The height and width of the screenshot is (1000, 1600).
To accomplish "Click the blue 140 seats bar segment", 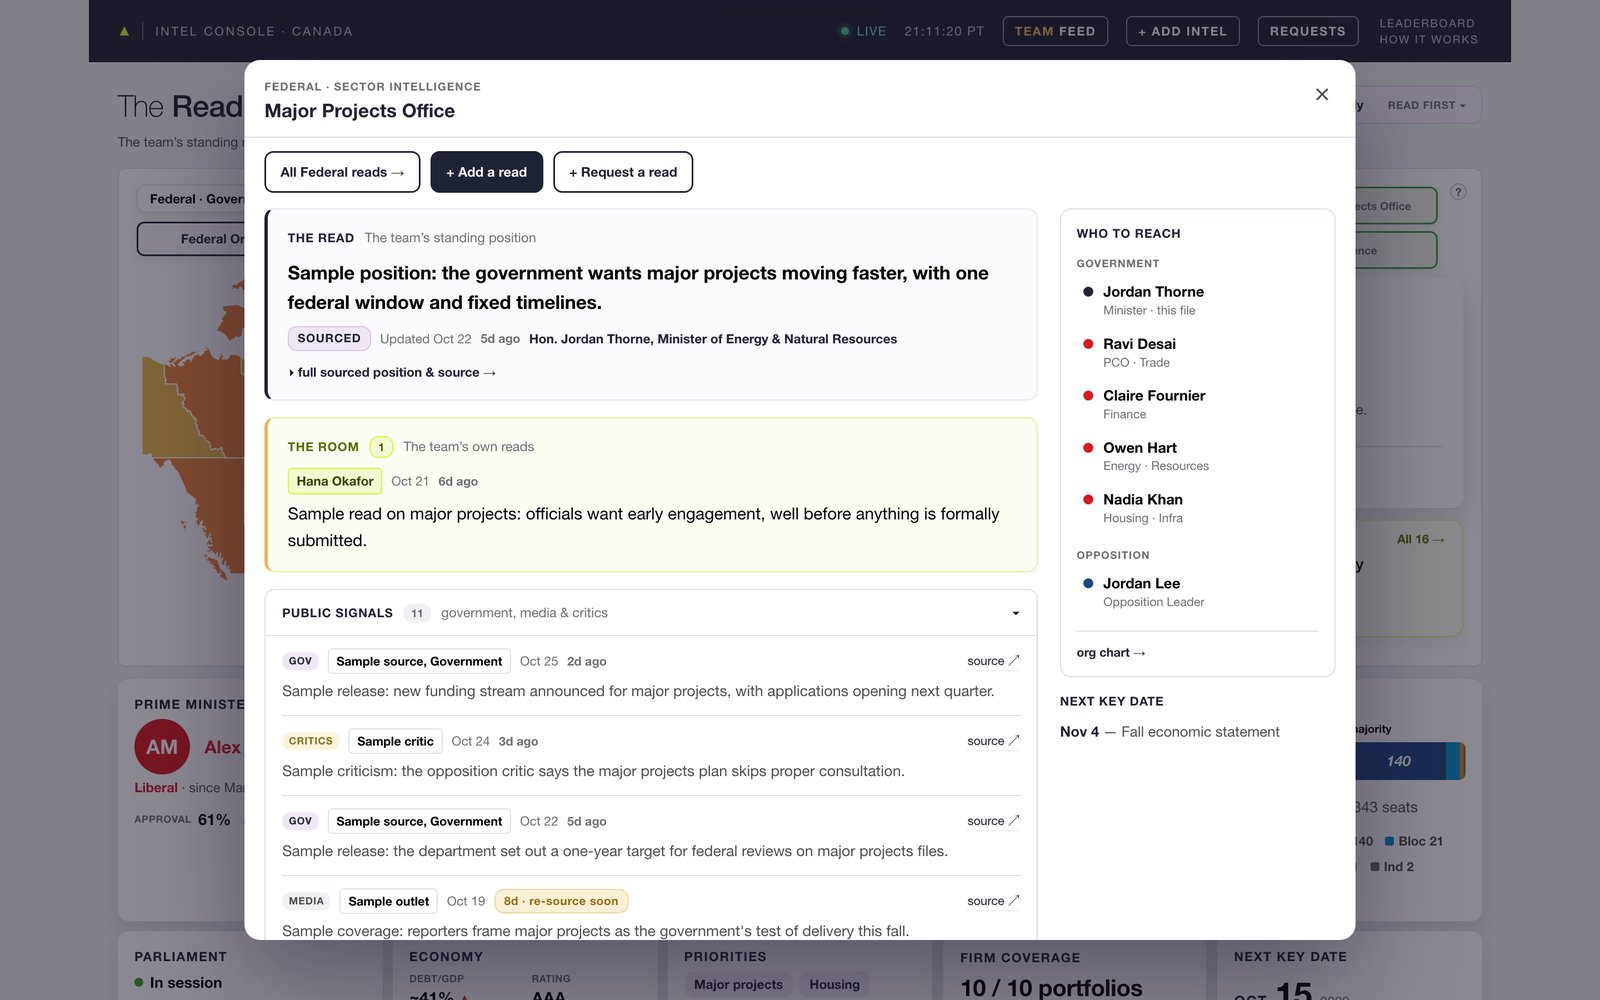I will 1400,761.
